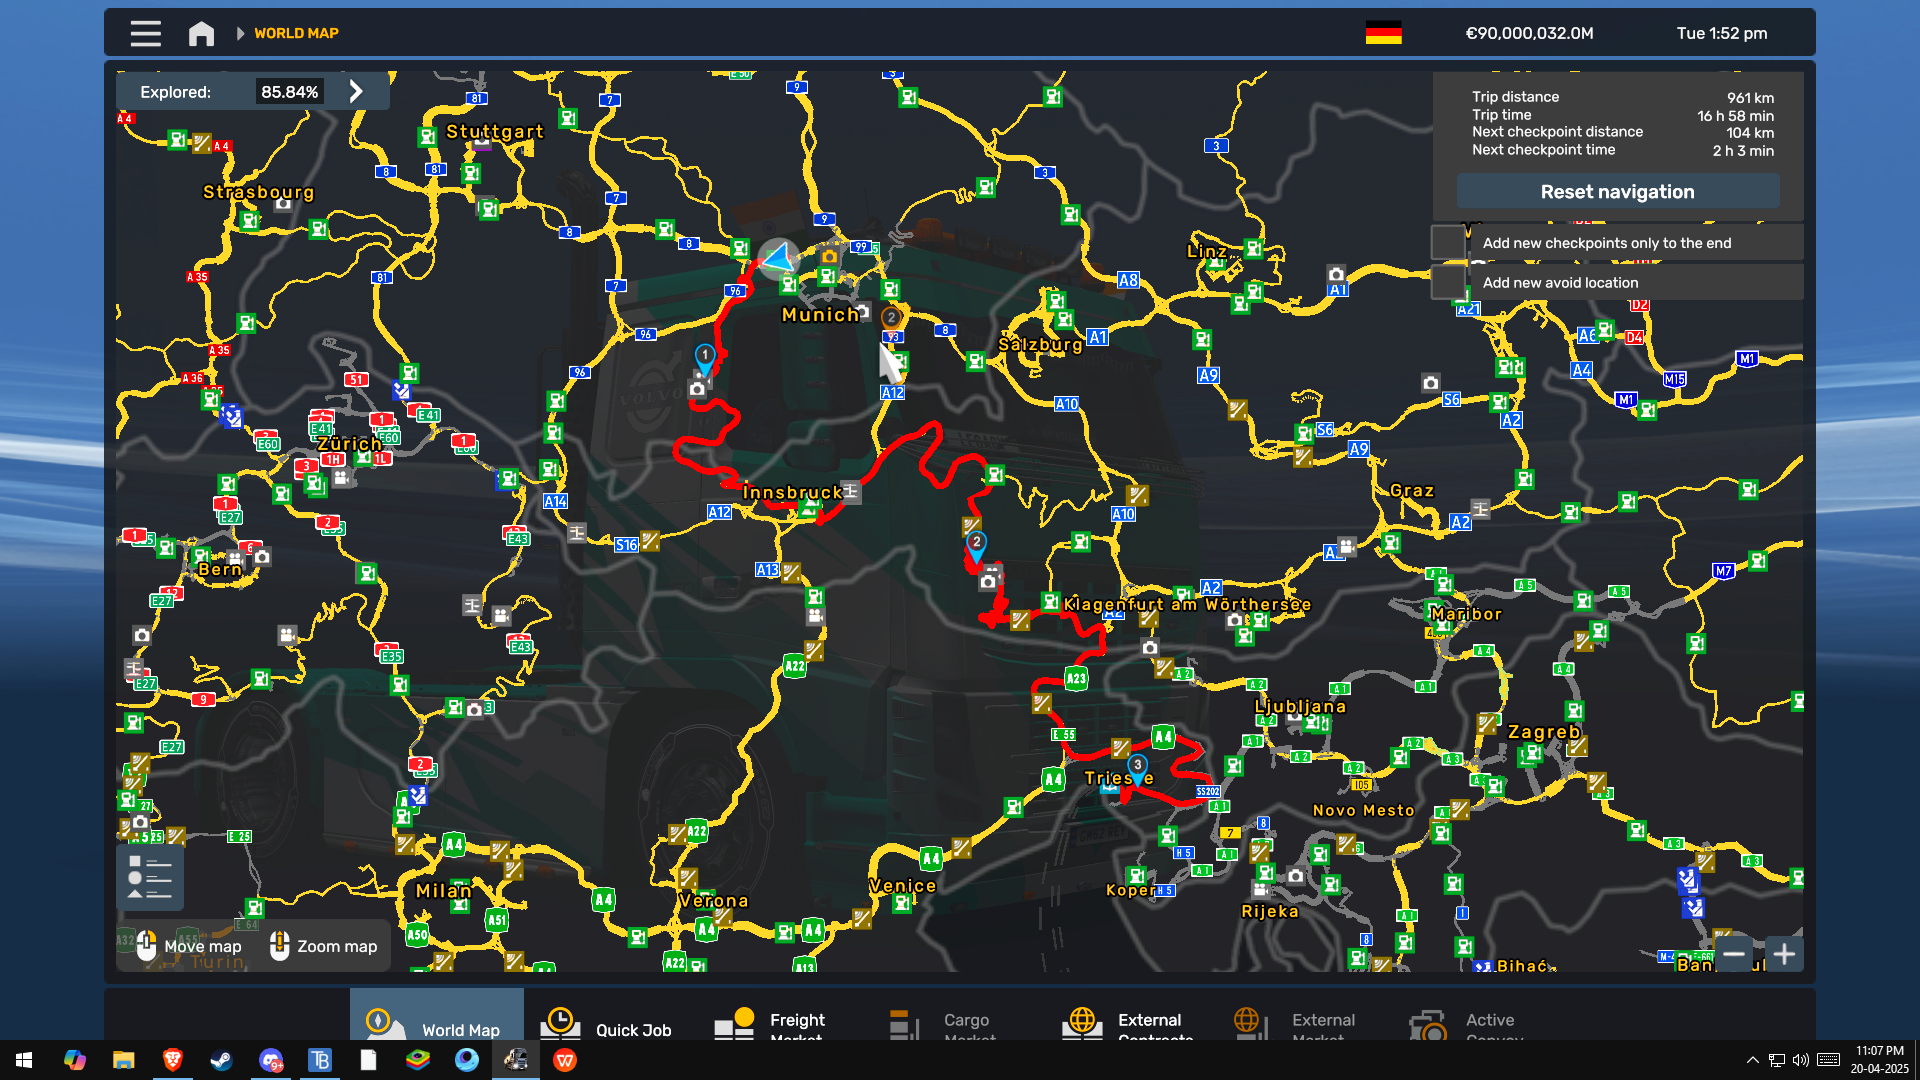This screenshot has width=1920, height=1080.
Task: Open the taskbar clock and date
Action: (x=1880, y=1060)
